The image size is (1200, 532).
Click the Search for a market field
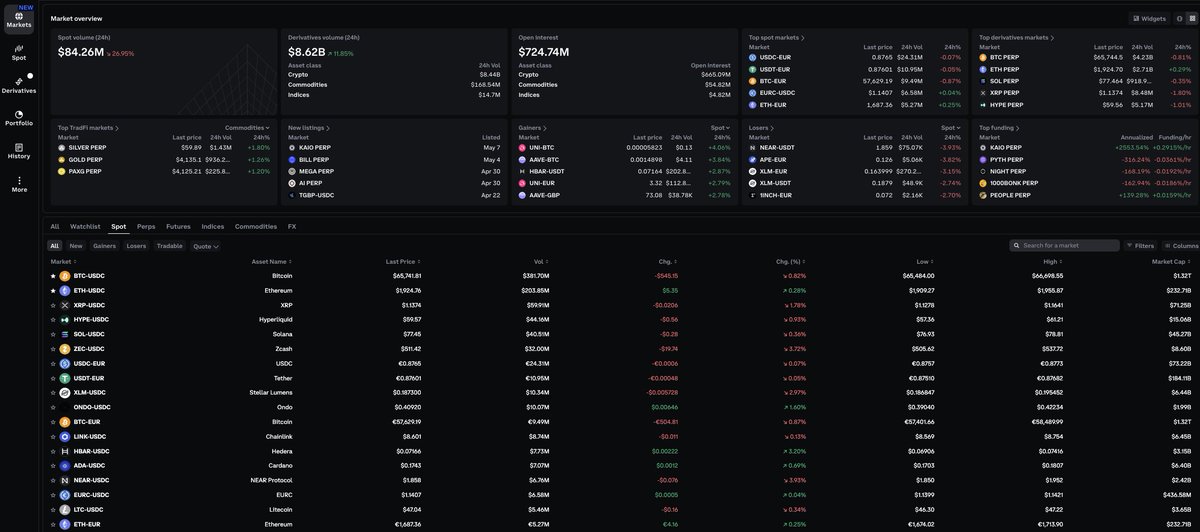(x=1064, y=245)
